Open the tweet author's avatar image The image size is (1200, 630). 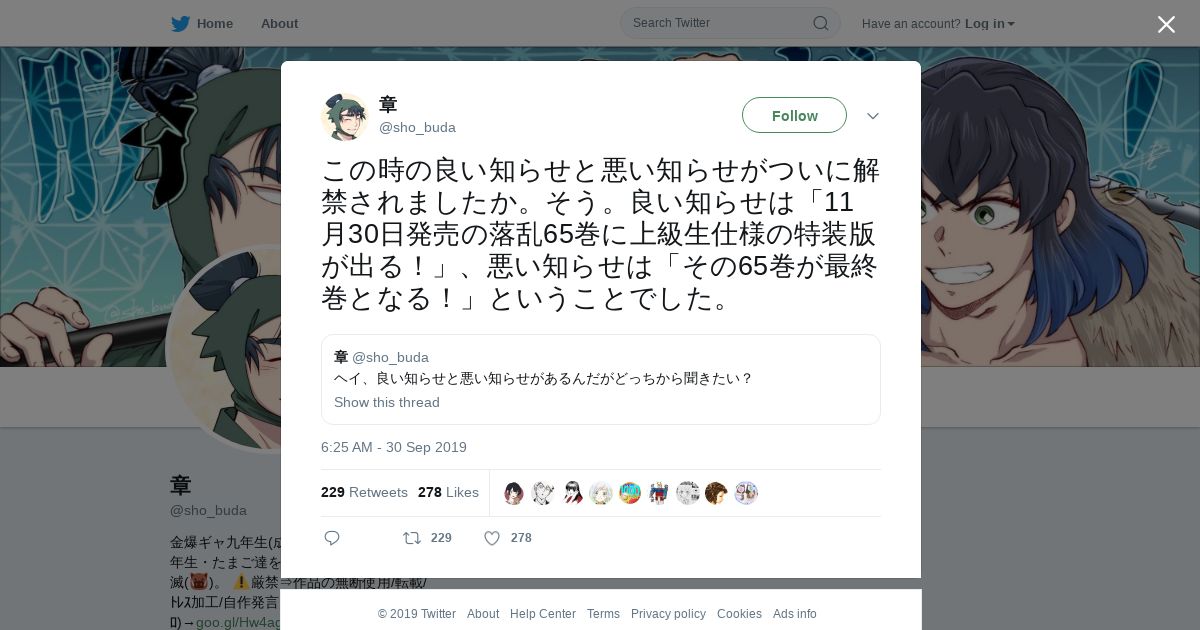345,116
